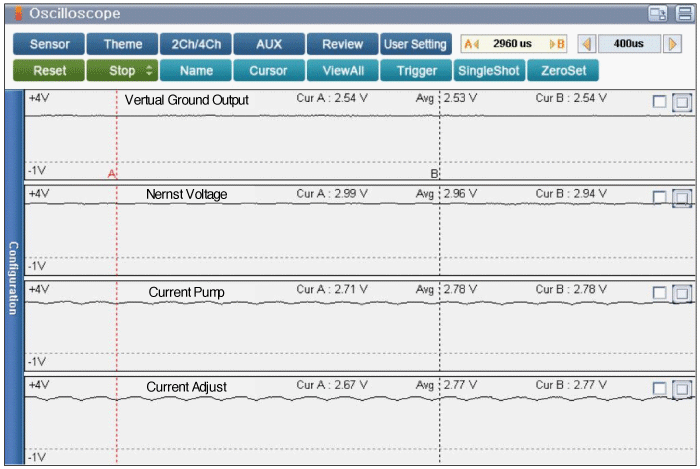The width and height of the screenshot is (700, 469).
Task: Click Cur A : 2.67 V reading
Action: click(x=332, y=385)
